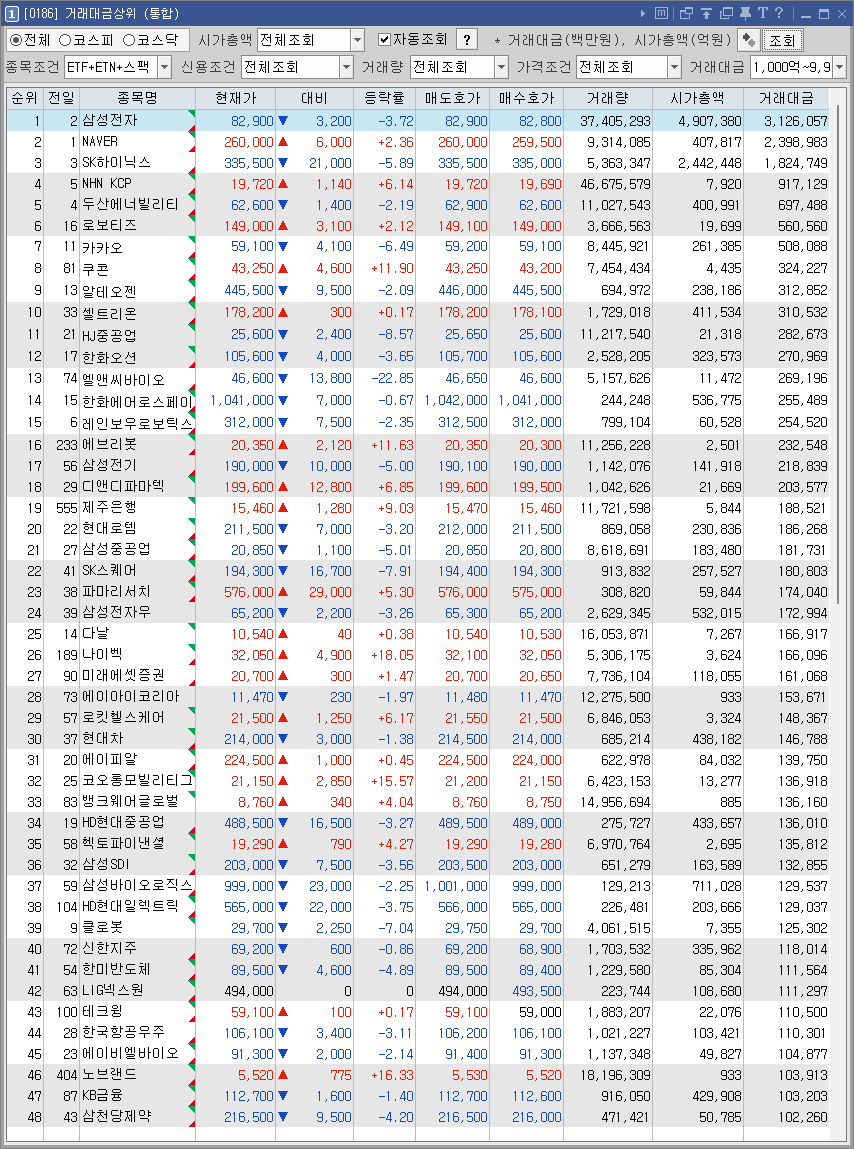Open the 가격조건 dropdown
Screen dimensions: 854x1149
click(674, 67)
